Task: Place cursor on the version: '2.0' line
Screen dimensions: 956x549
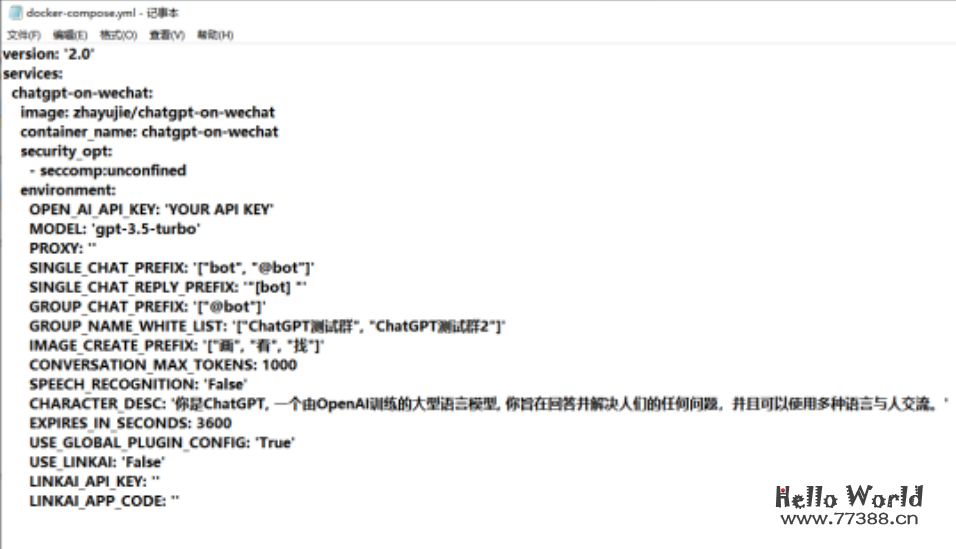Action: point(49,54)
